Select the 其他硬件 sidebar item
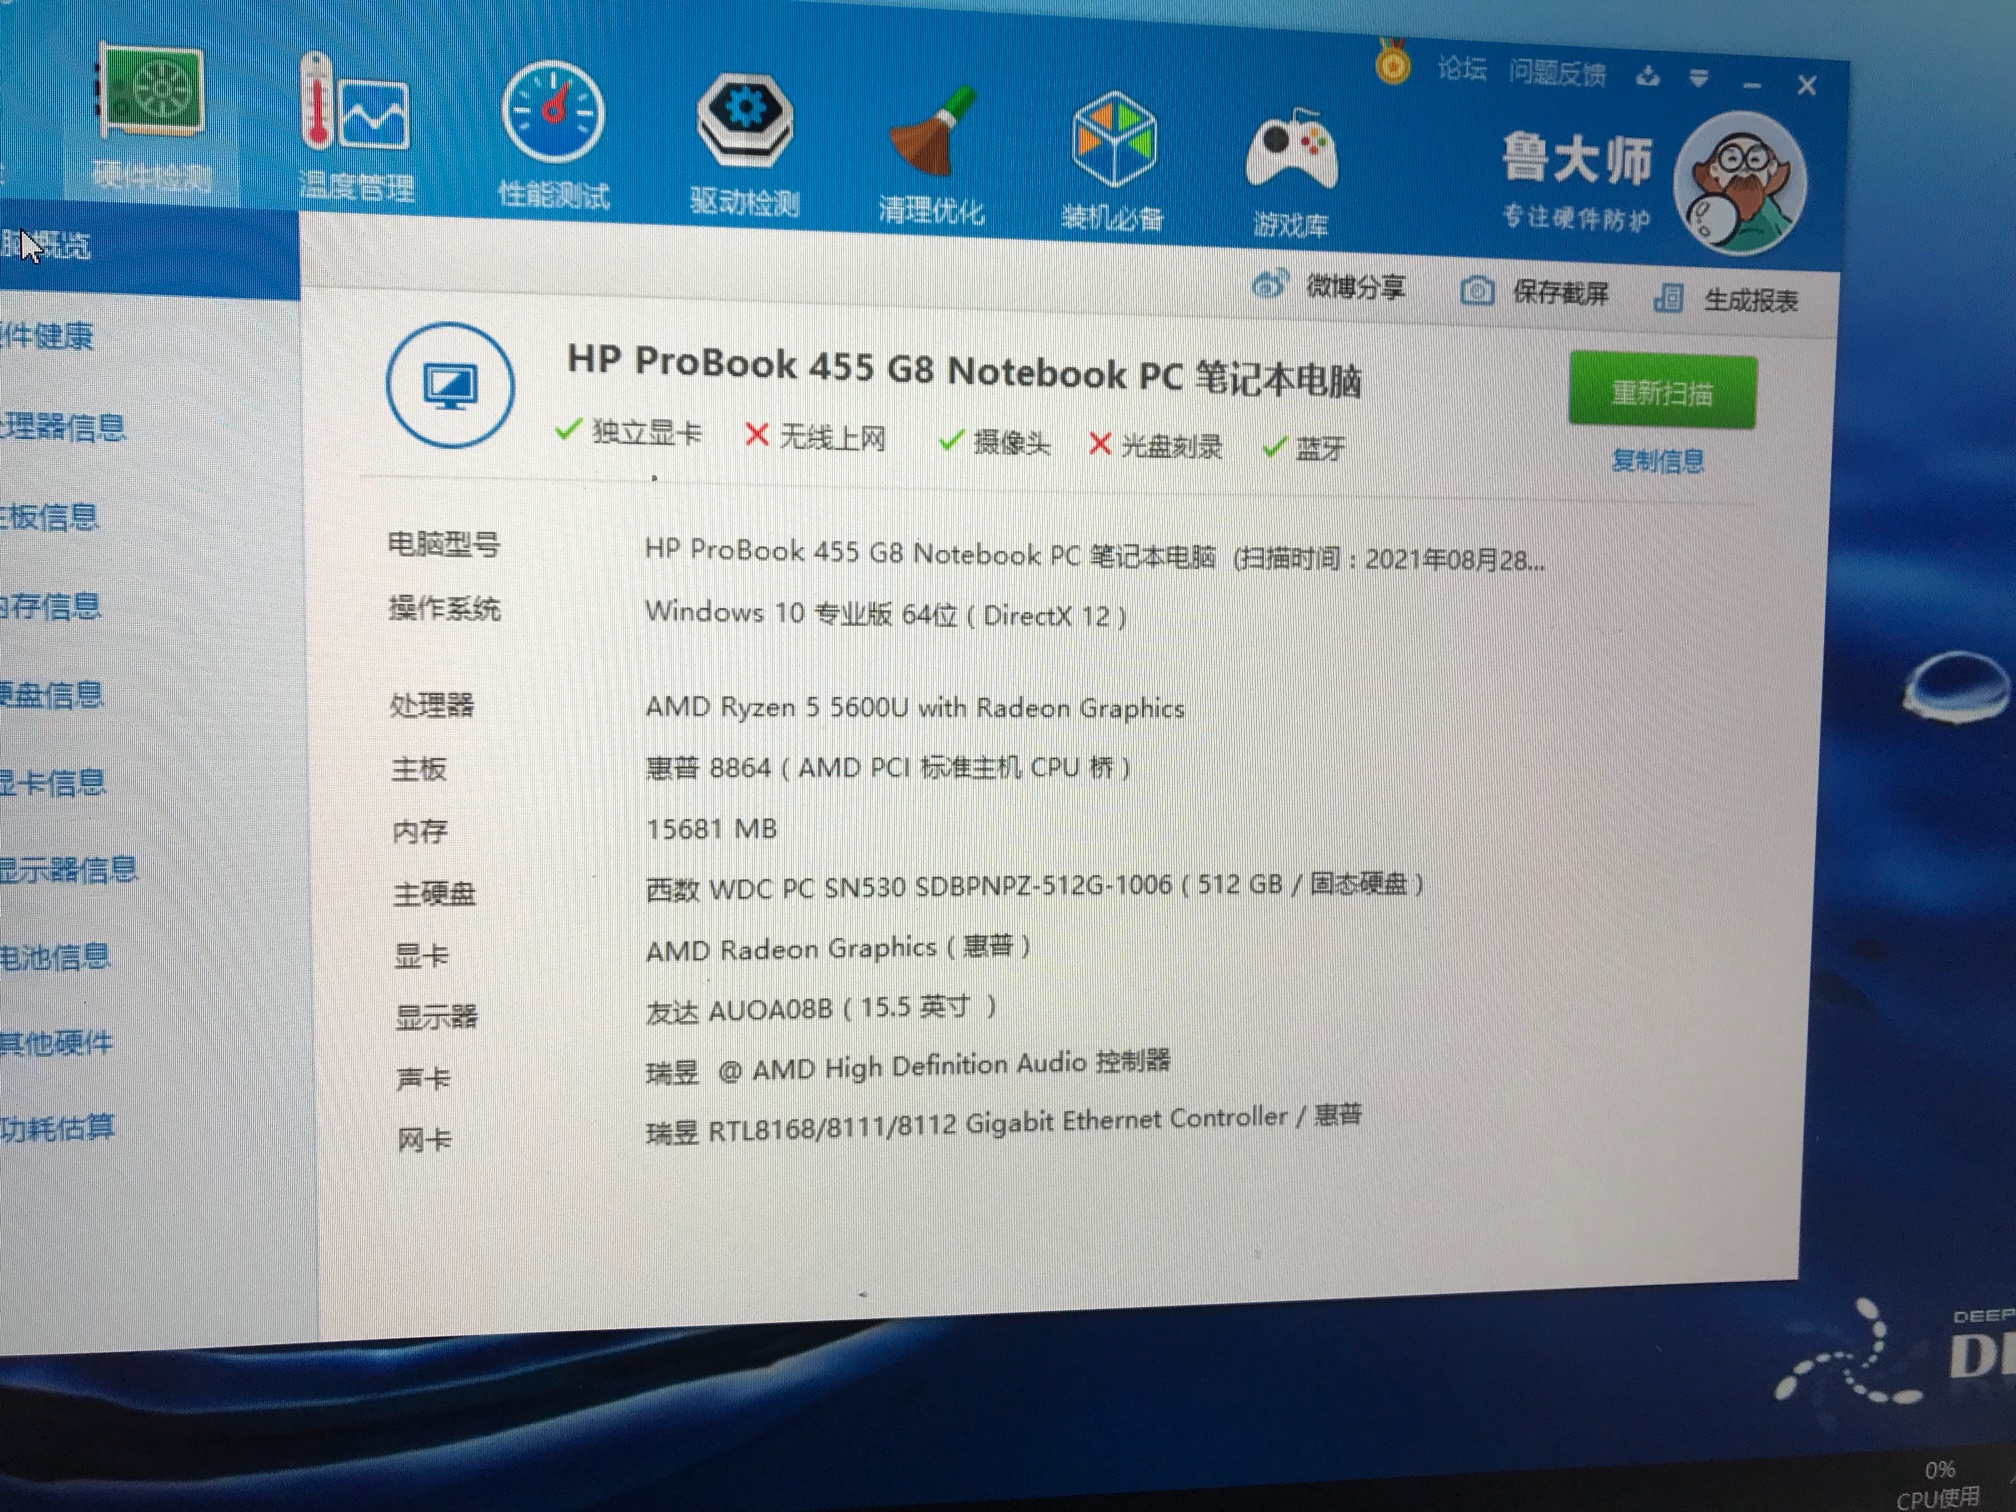2016x1512 pixels. click(57, 1043)
